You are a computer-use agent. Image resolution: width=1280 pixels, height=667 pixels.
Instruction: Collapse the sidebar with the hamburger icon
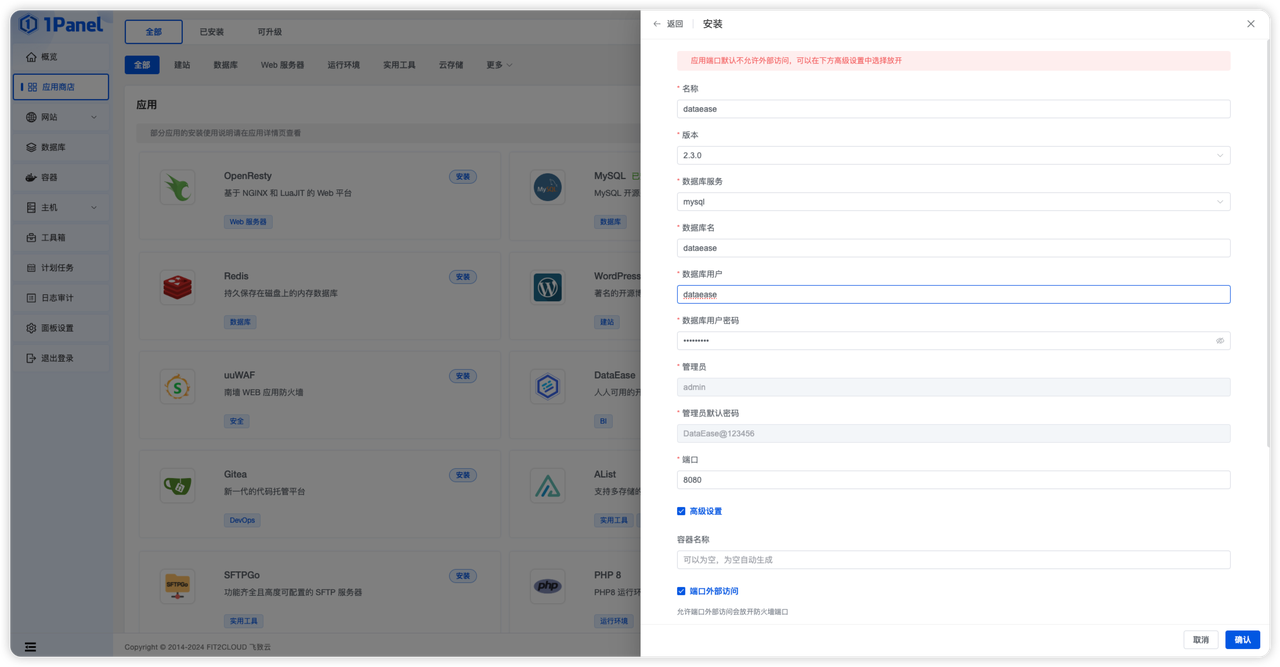29,647
